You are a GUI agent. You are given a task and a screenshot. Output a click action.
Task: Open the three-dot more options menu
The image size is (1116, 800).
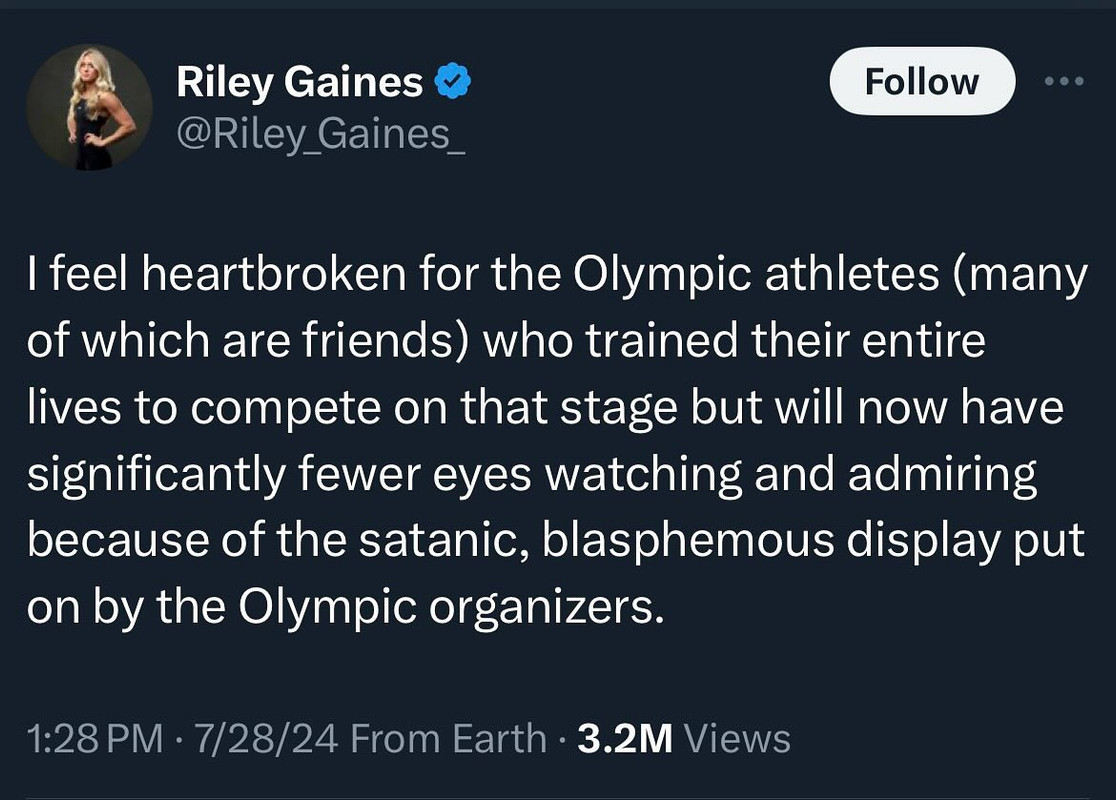[1064, 81]
